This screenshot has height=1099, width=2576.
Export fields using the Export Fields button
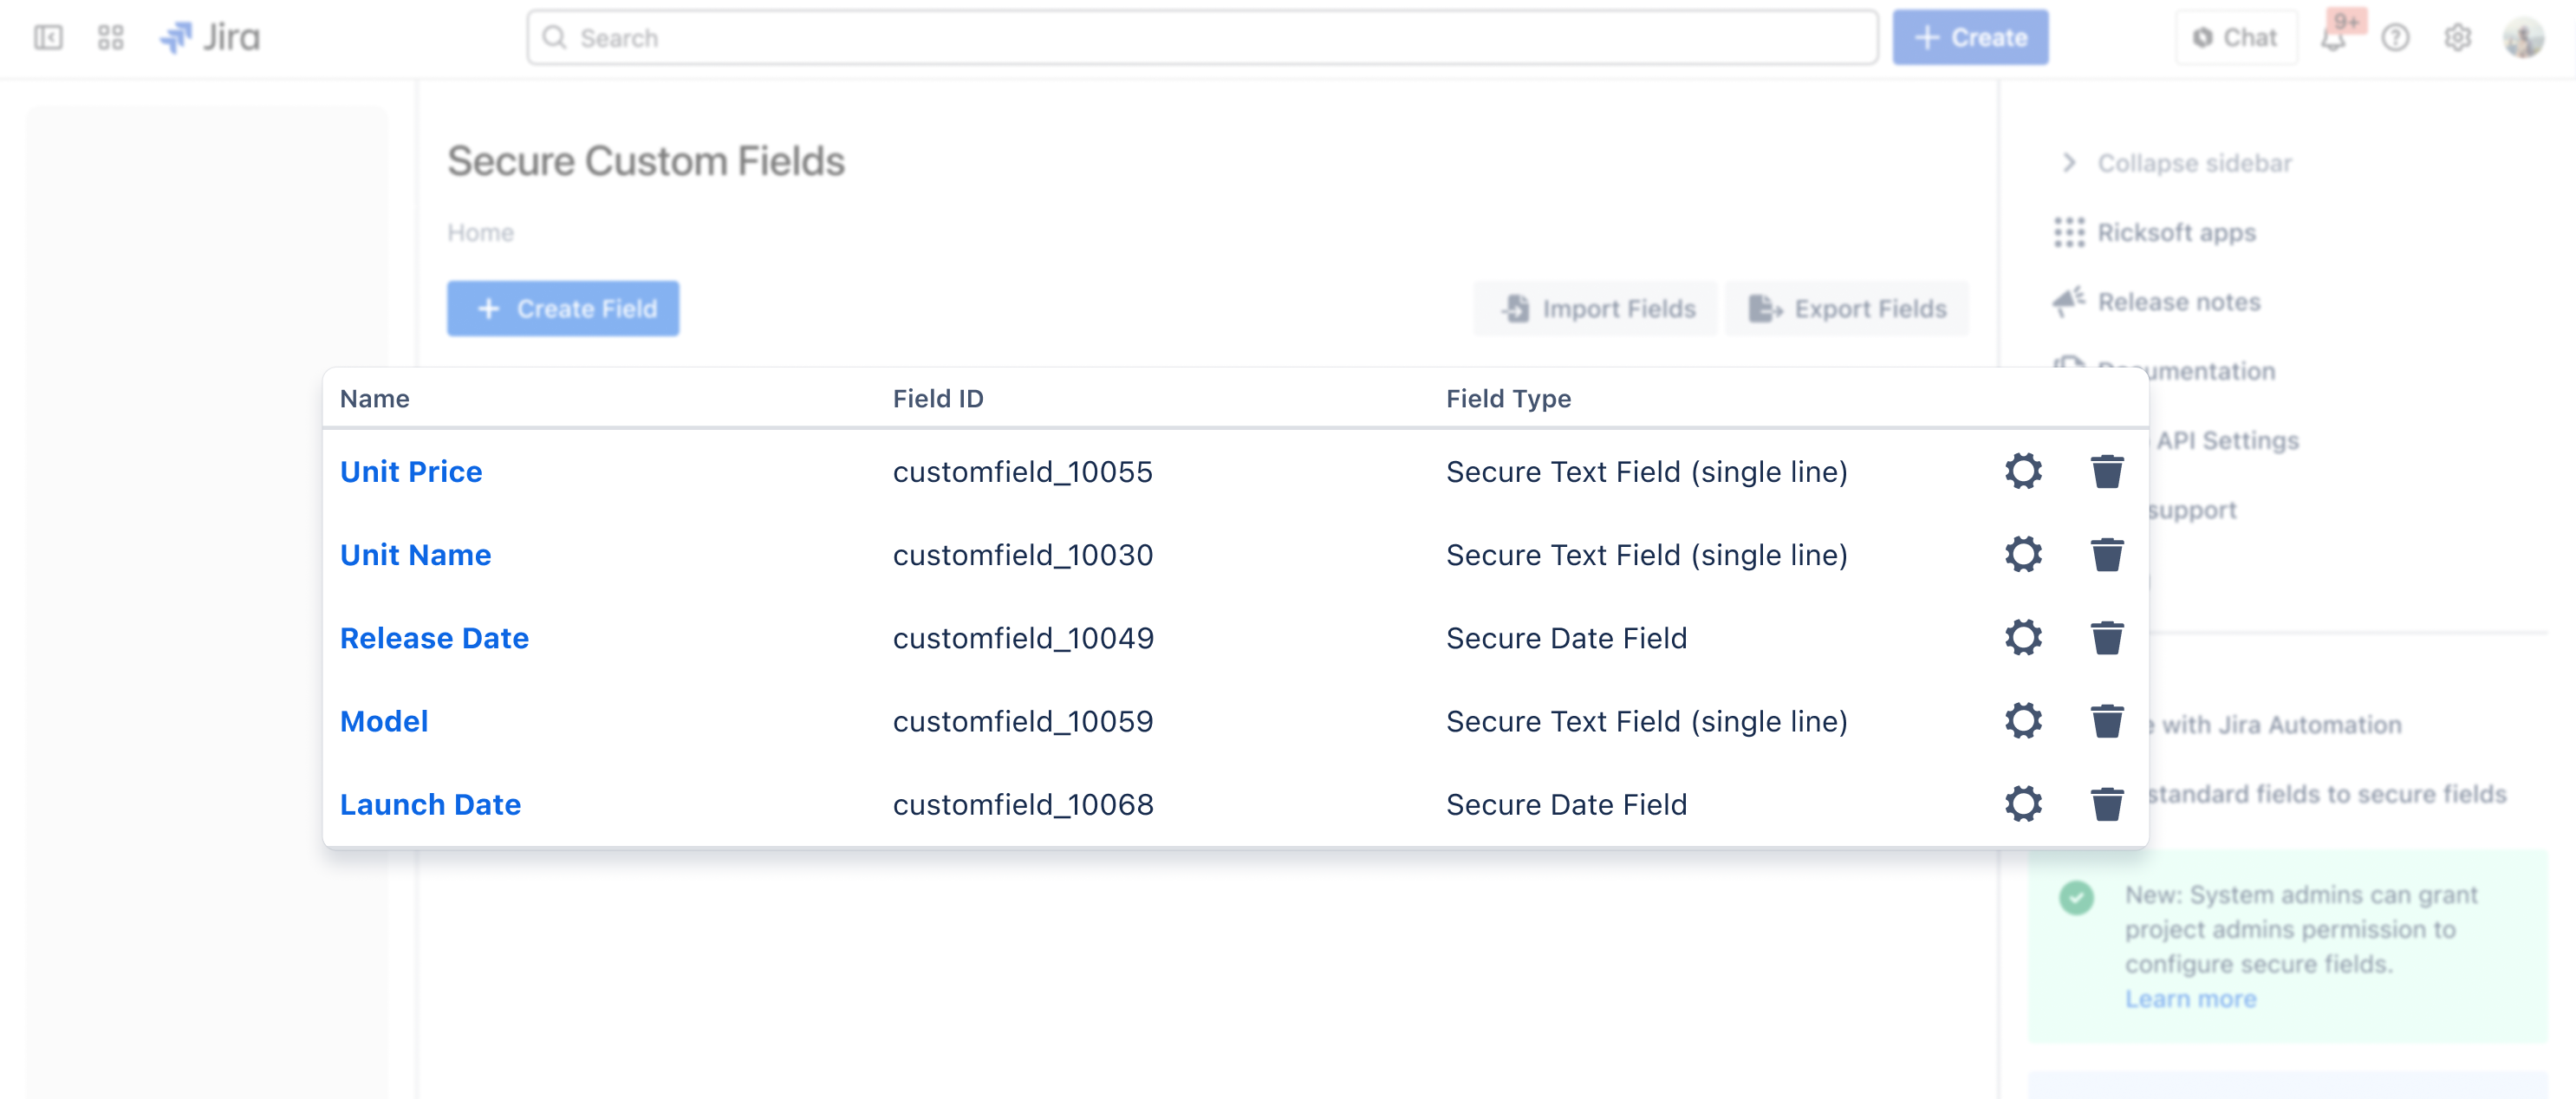[1847, 308]
